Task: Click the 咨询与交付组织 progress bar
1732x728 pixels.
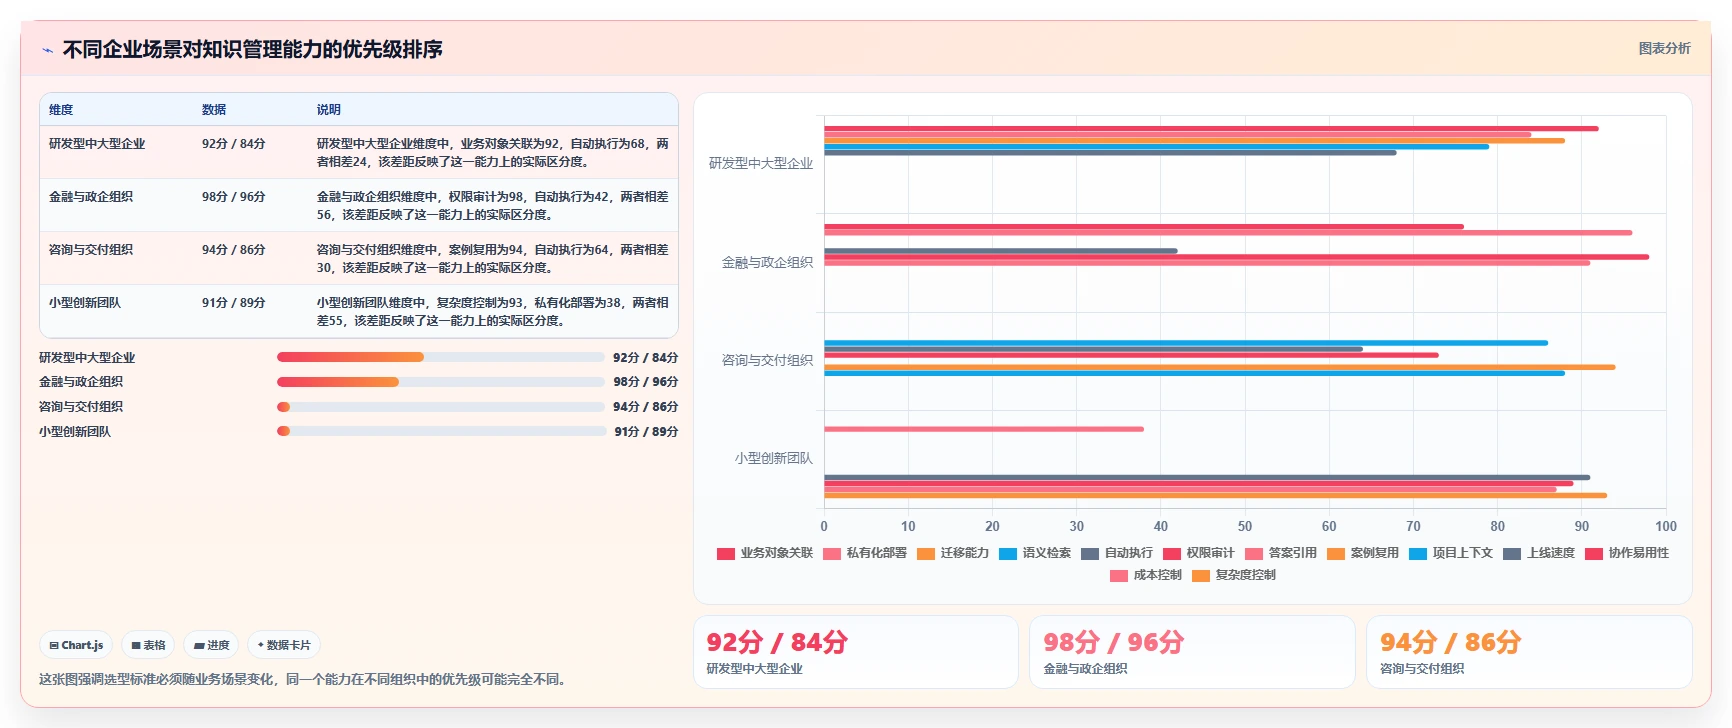Action: [441, 407]
